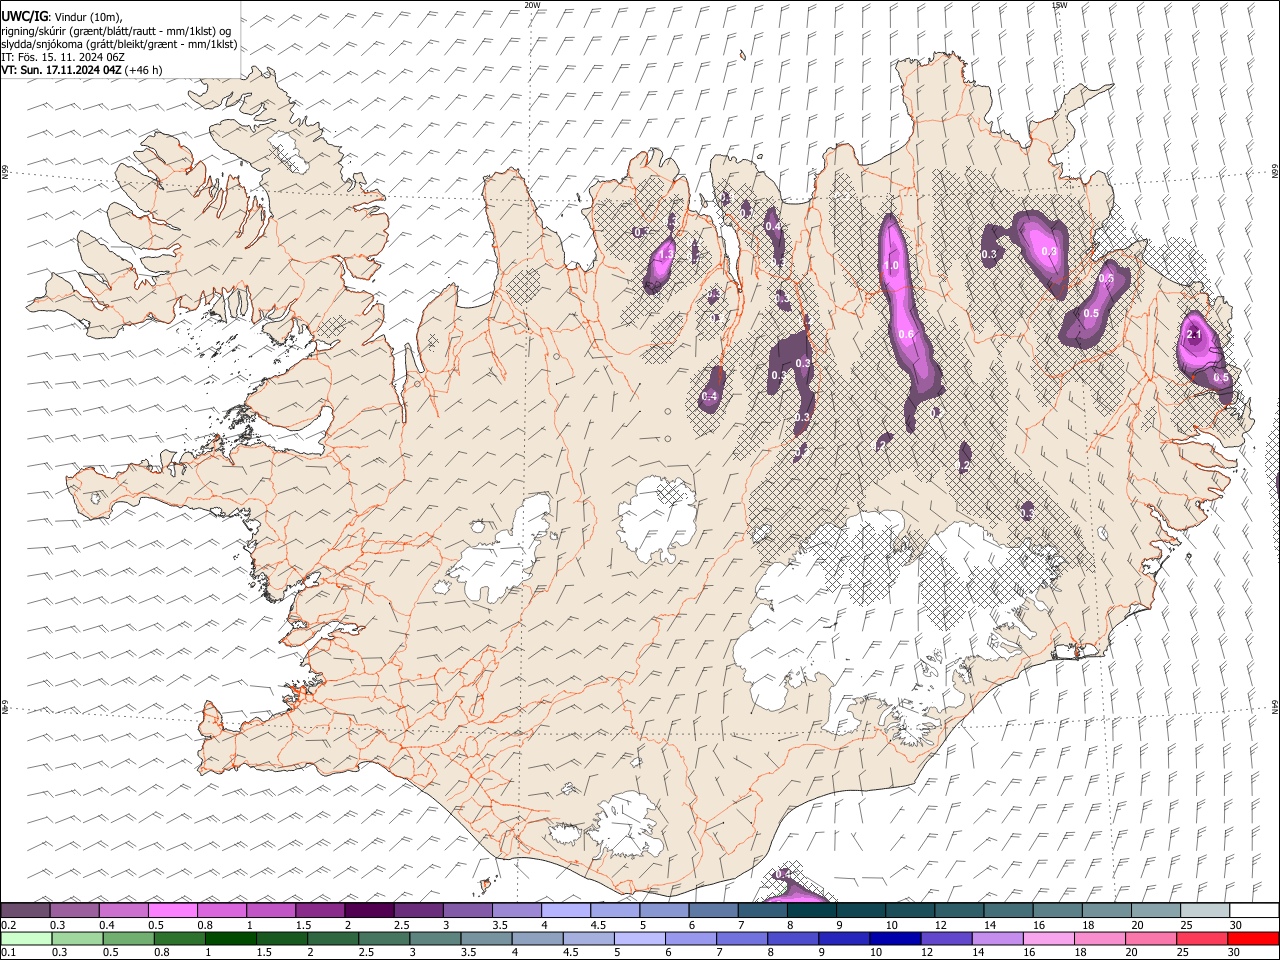Select the purple 1.5 snow legend swatch
The width and height of the screenshot is (1280, 960).
[321, 910]
